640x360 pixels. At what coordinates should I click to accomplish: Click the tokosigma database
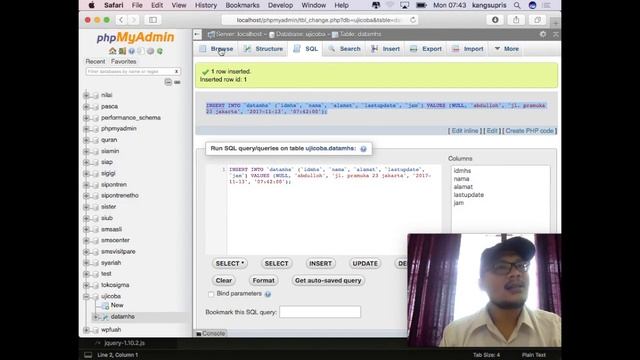[115, 285]
